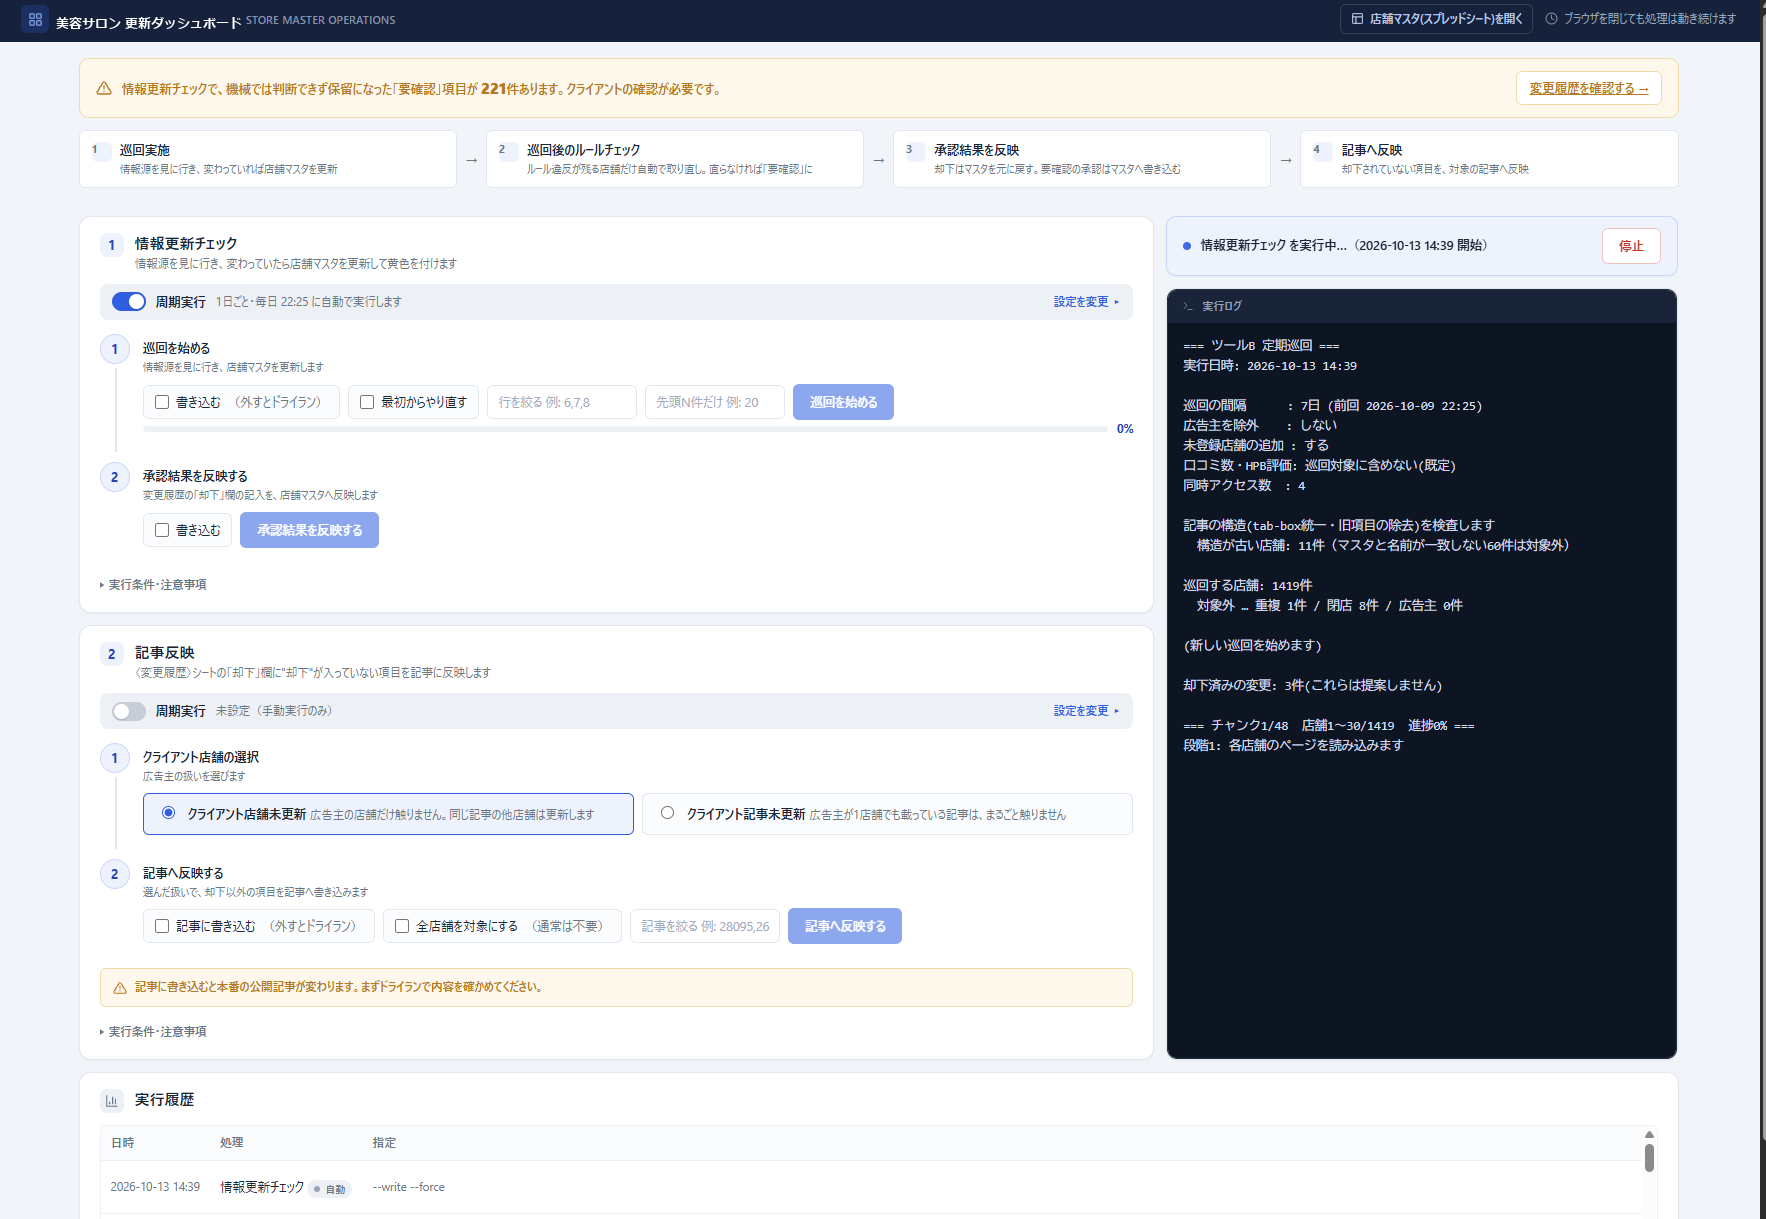Click the warning icon in the 記事 write caution box
Screen dimensions: 1766x1219
pyautogui.click(x=120, y=987)
